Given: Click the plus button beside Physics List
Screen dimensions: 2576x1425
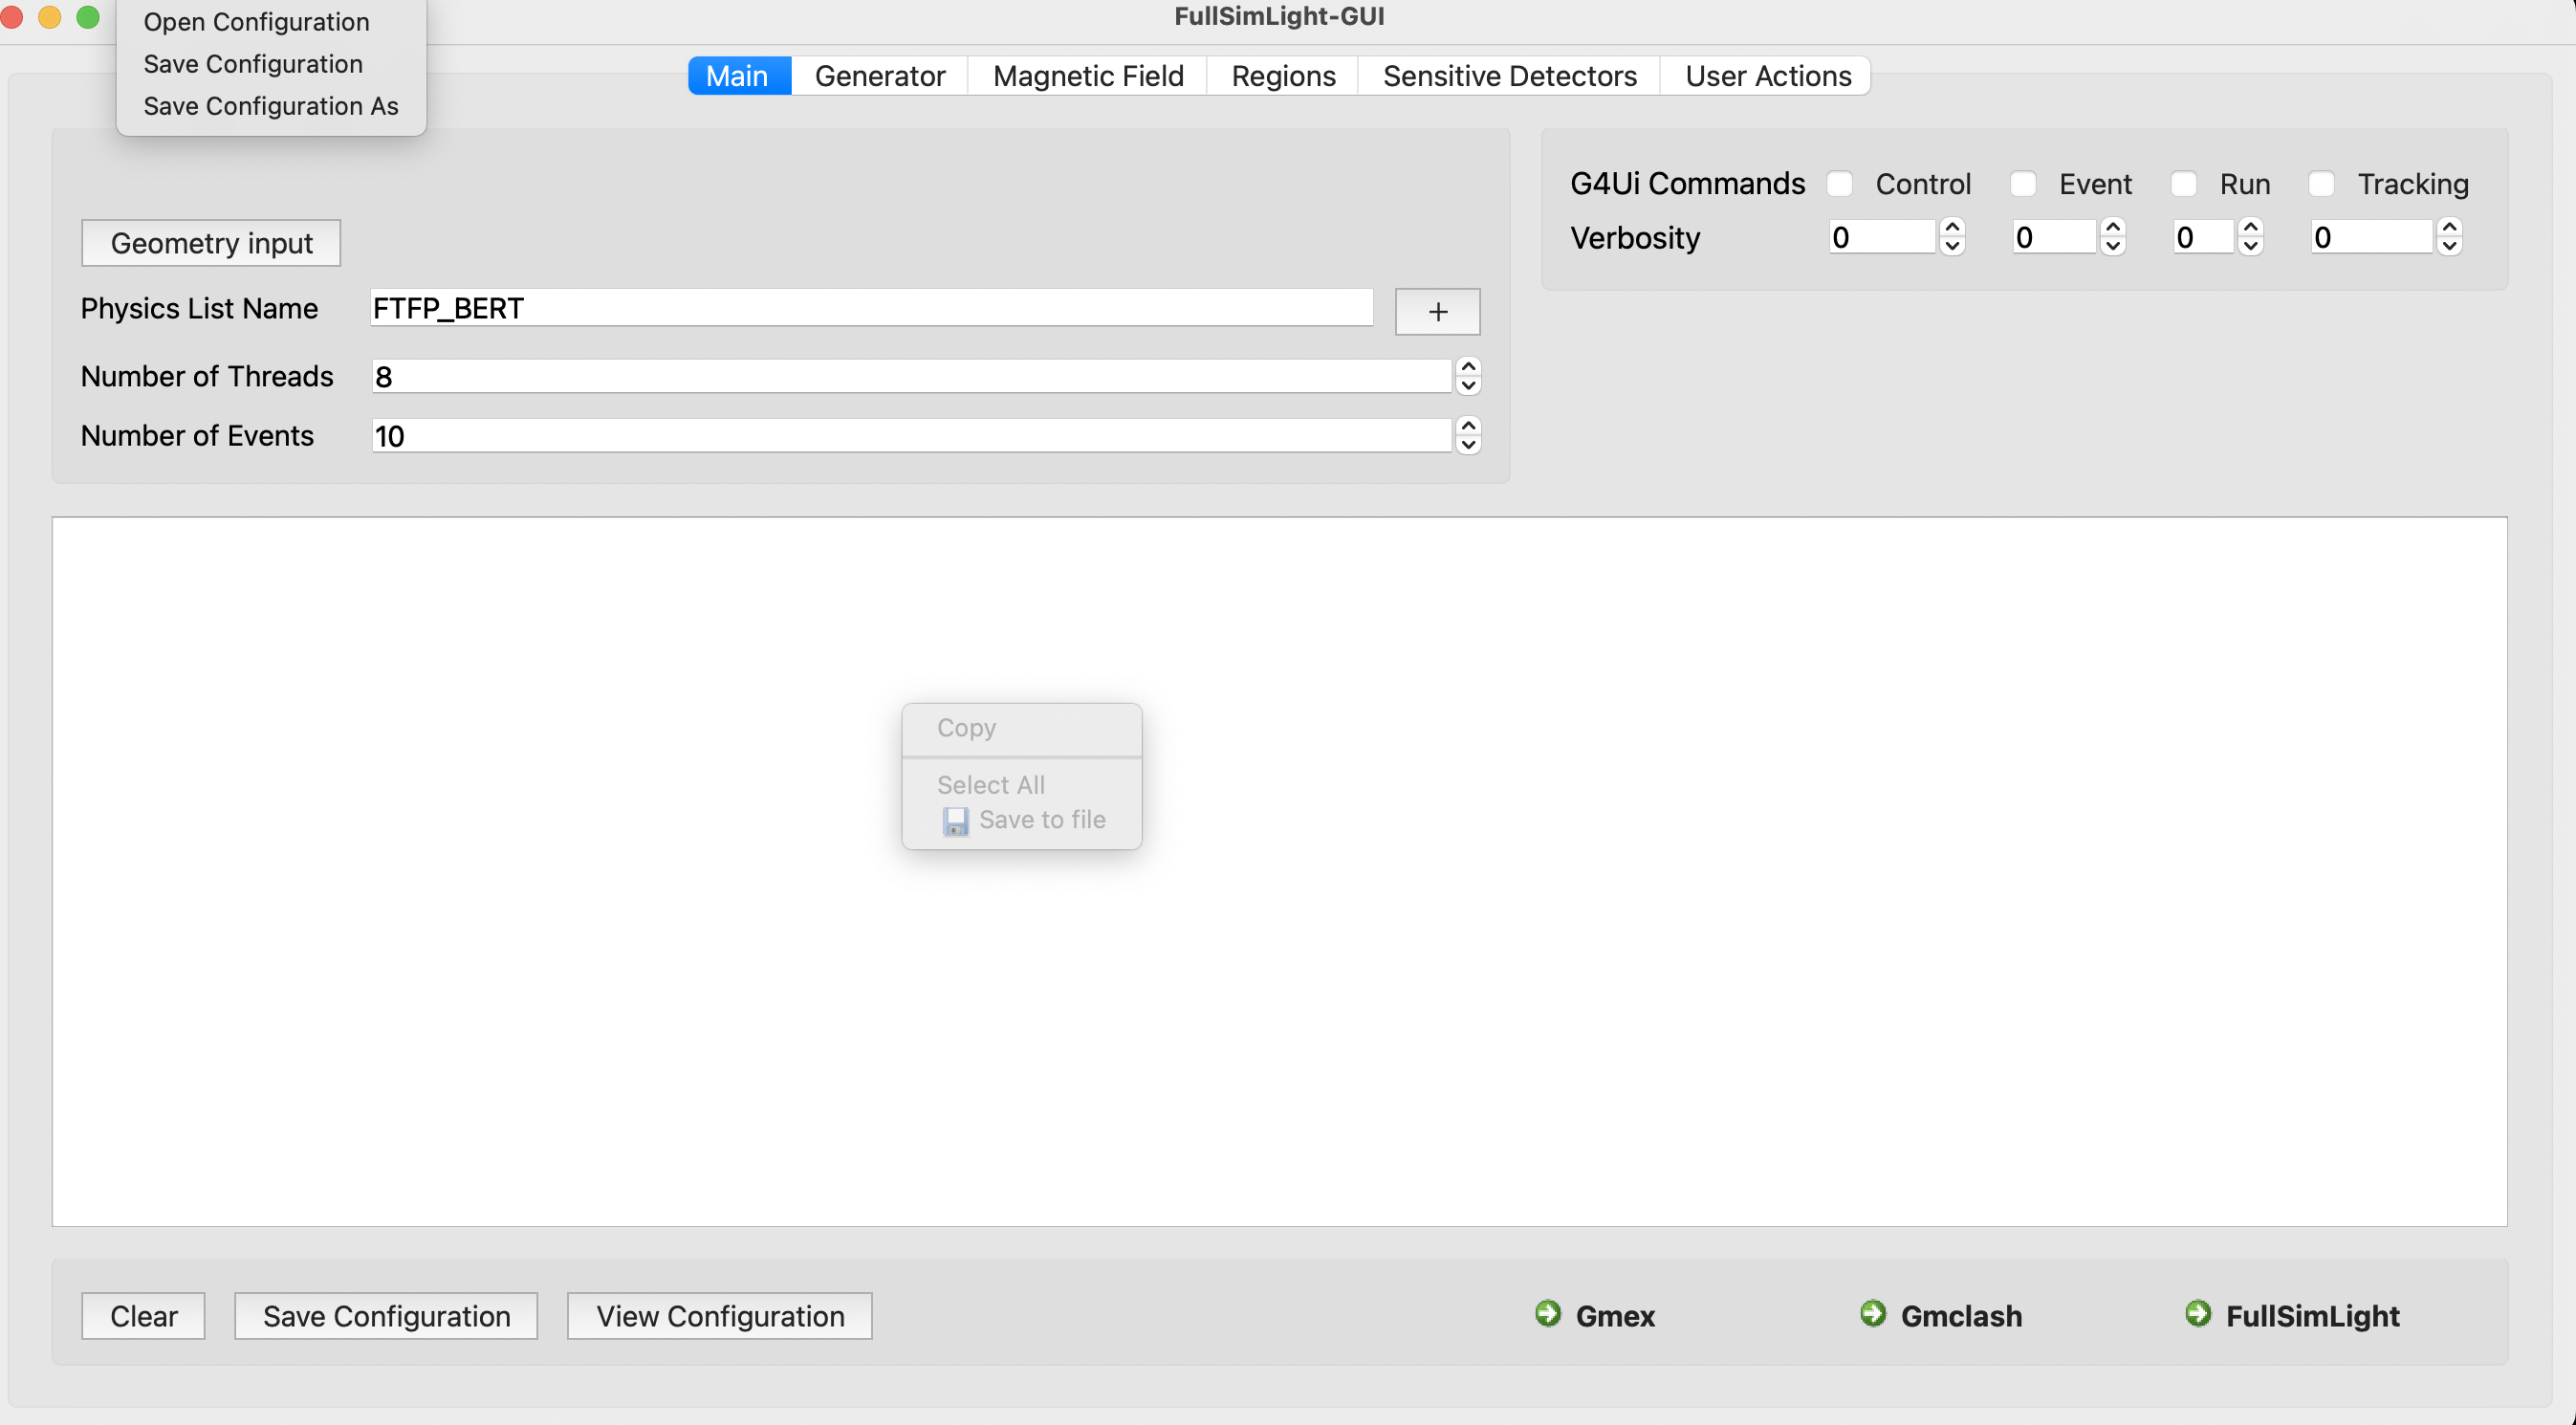Looking at the screenshot, I should (x=1437, y=312).
